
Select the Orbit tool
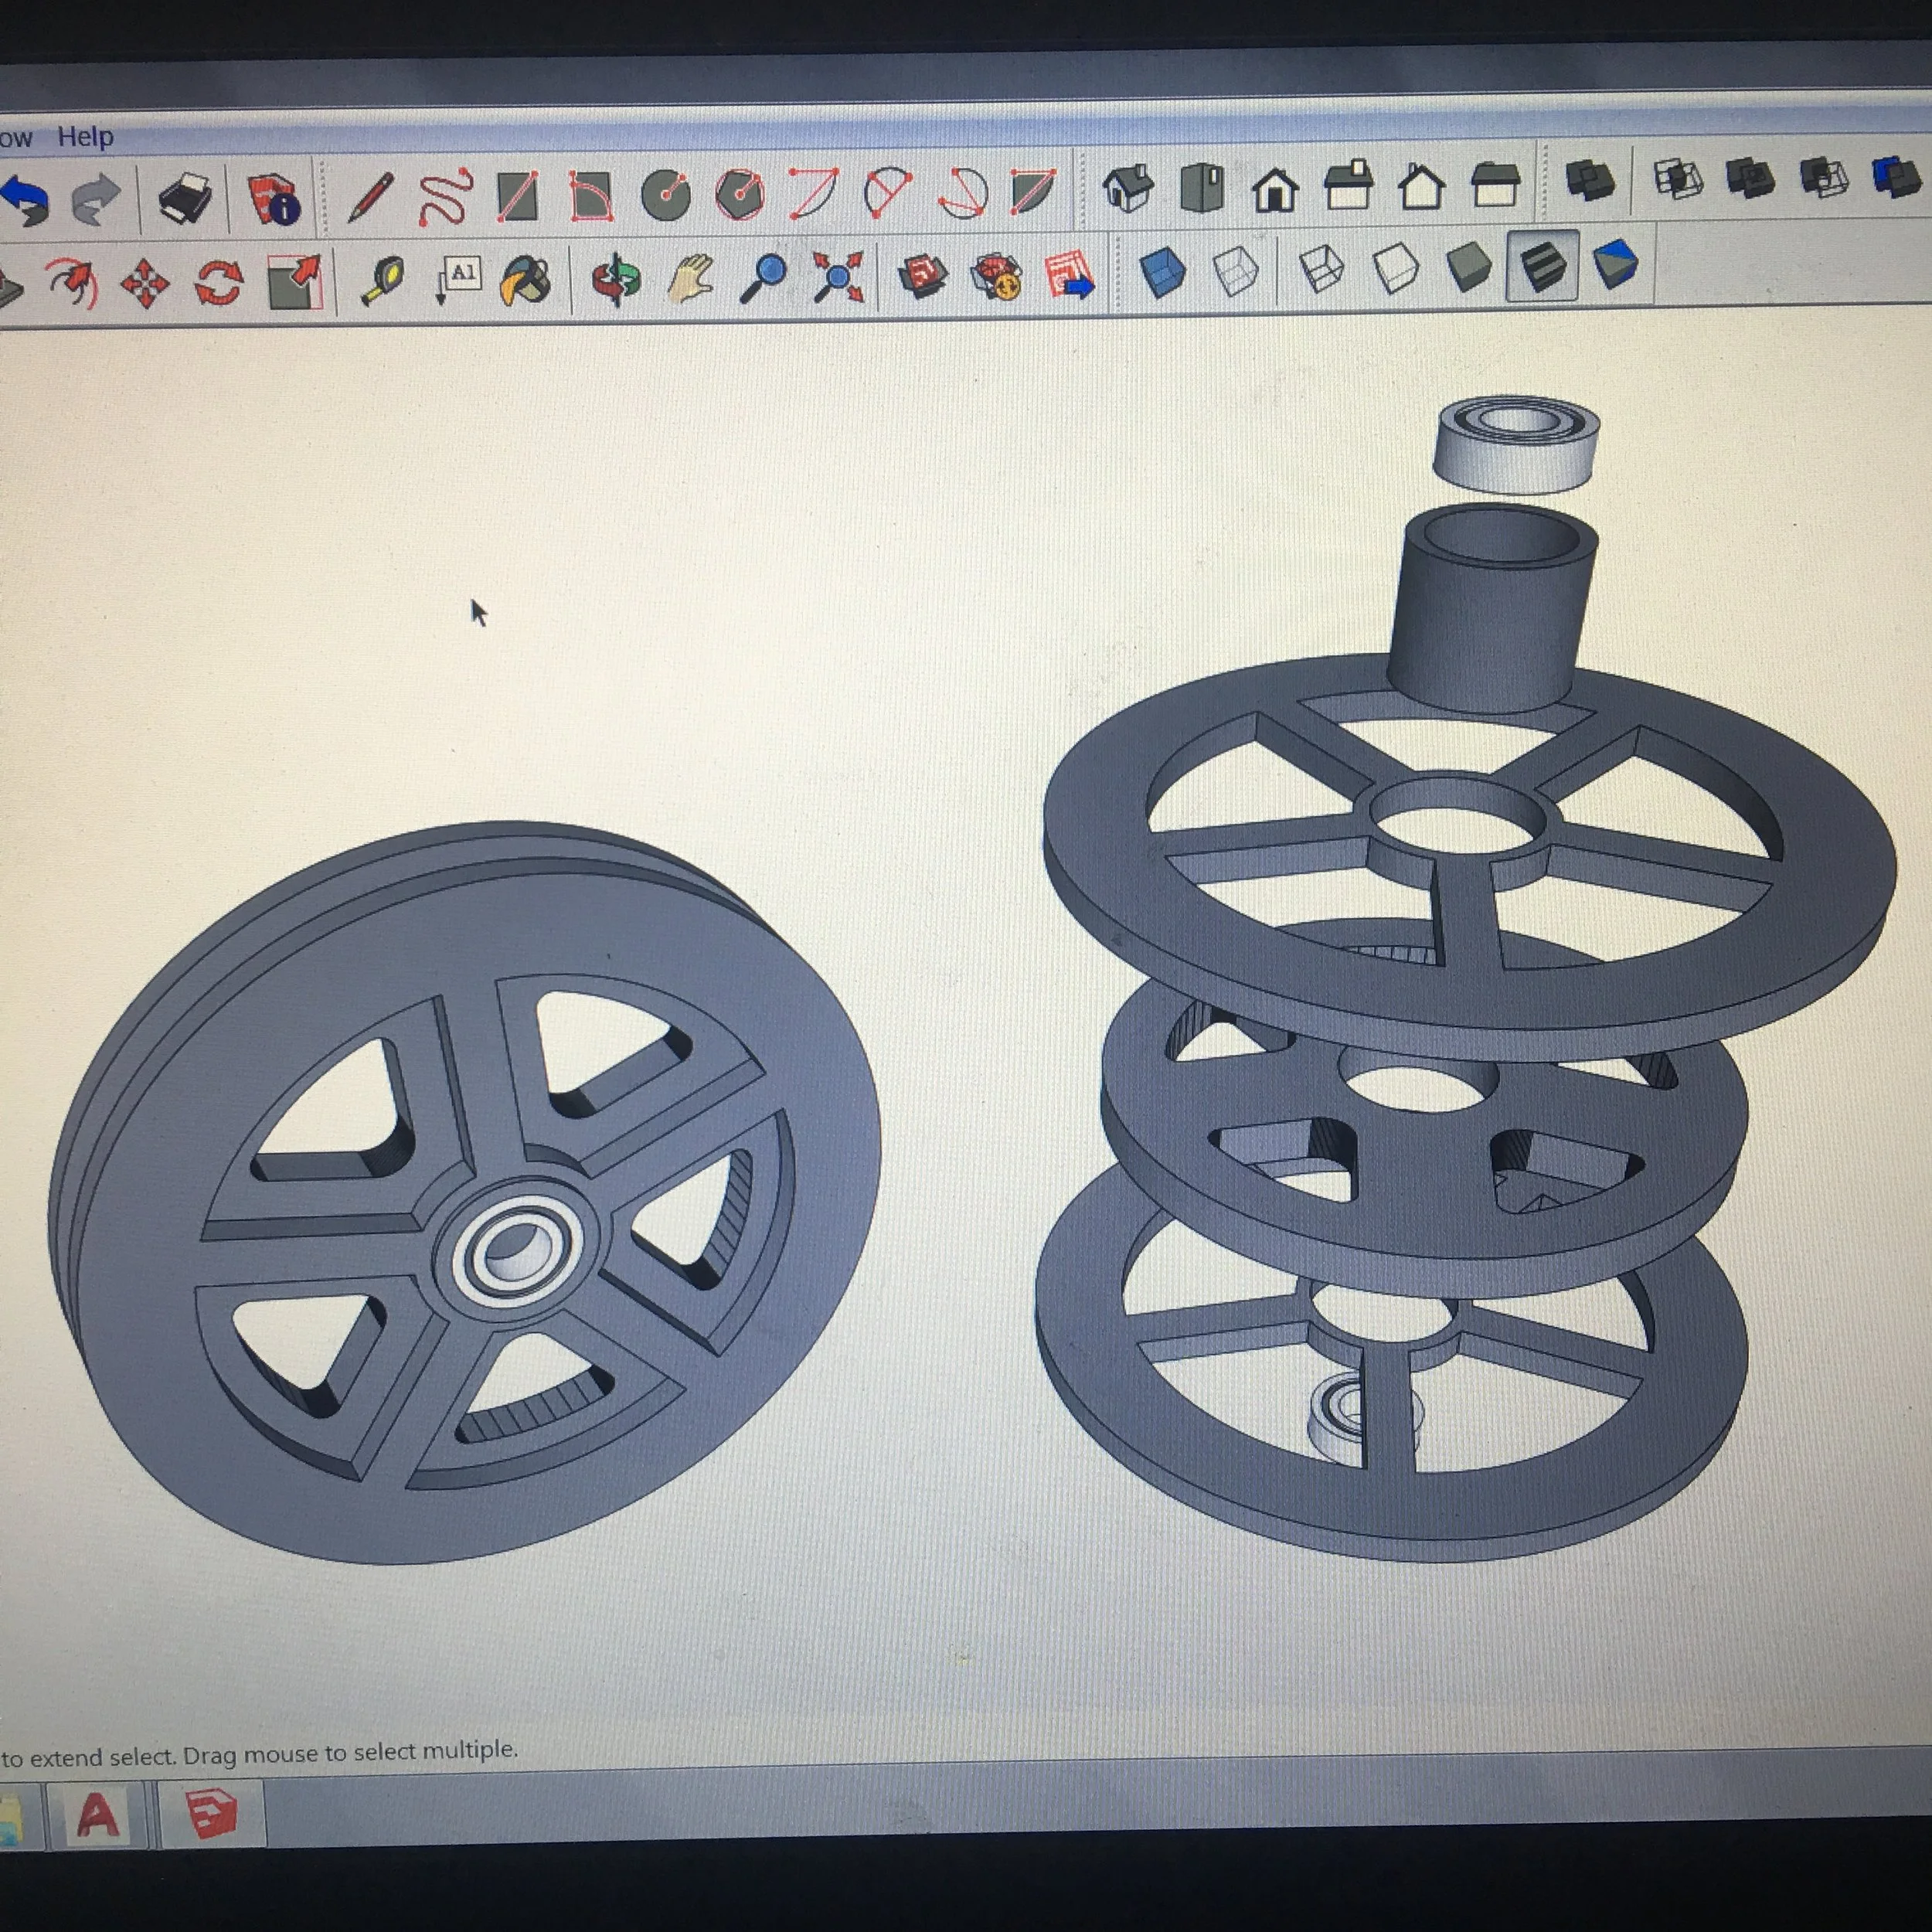pos(616,278)
